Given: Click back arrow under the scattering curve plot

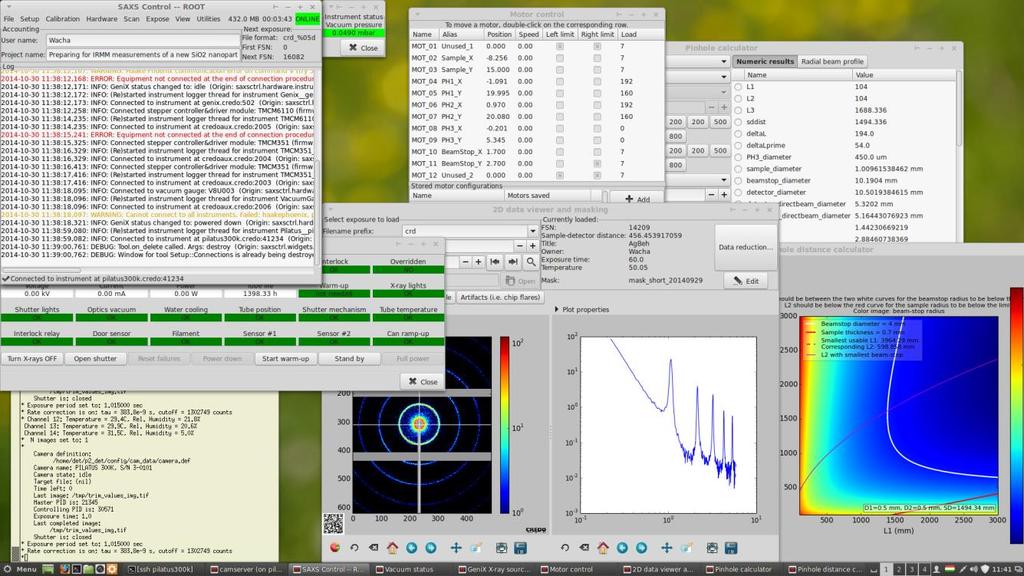Looking at the screenshot, I should 622,548.
